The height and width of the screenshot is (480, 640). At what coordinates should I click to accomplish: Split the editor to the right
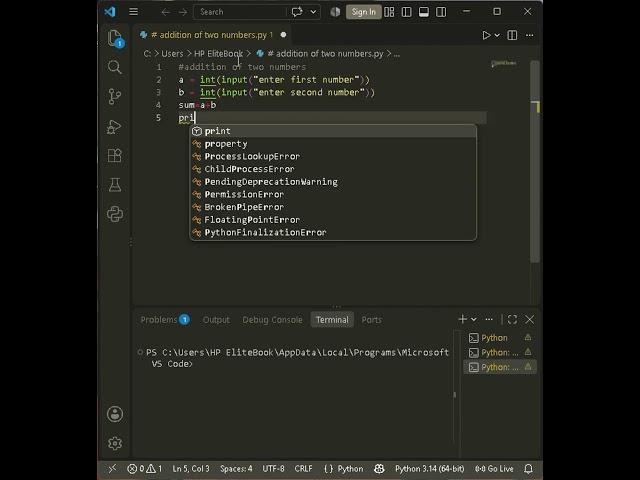pos(512,35)
